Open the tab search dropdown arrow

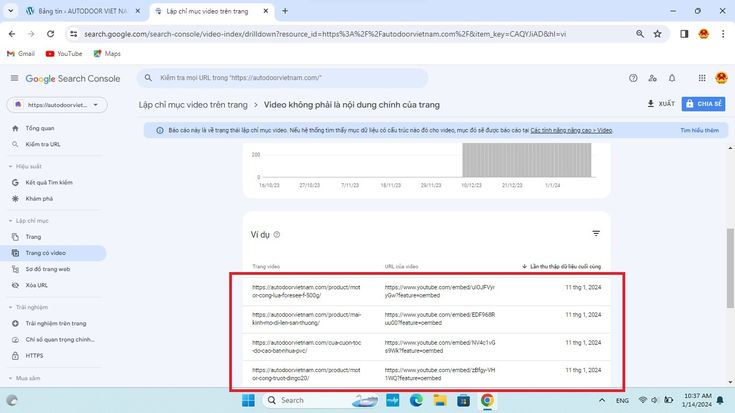(x=10, y=11)
